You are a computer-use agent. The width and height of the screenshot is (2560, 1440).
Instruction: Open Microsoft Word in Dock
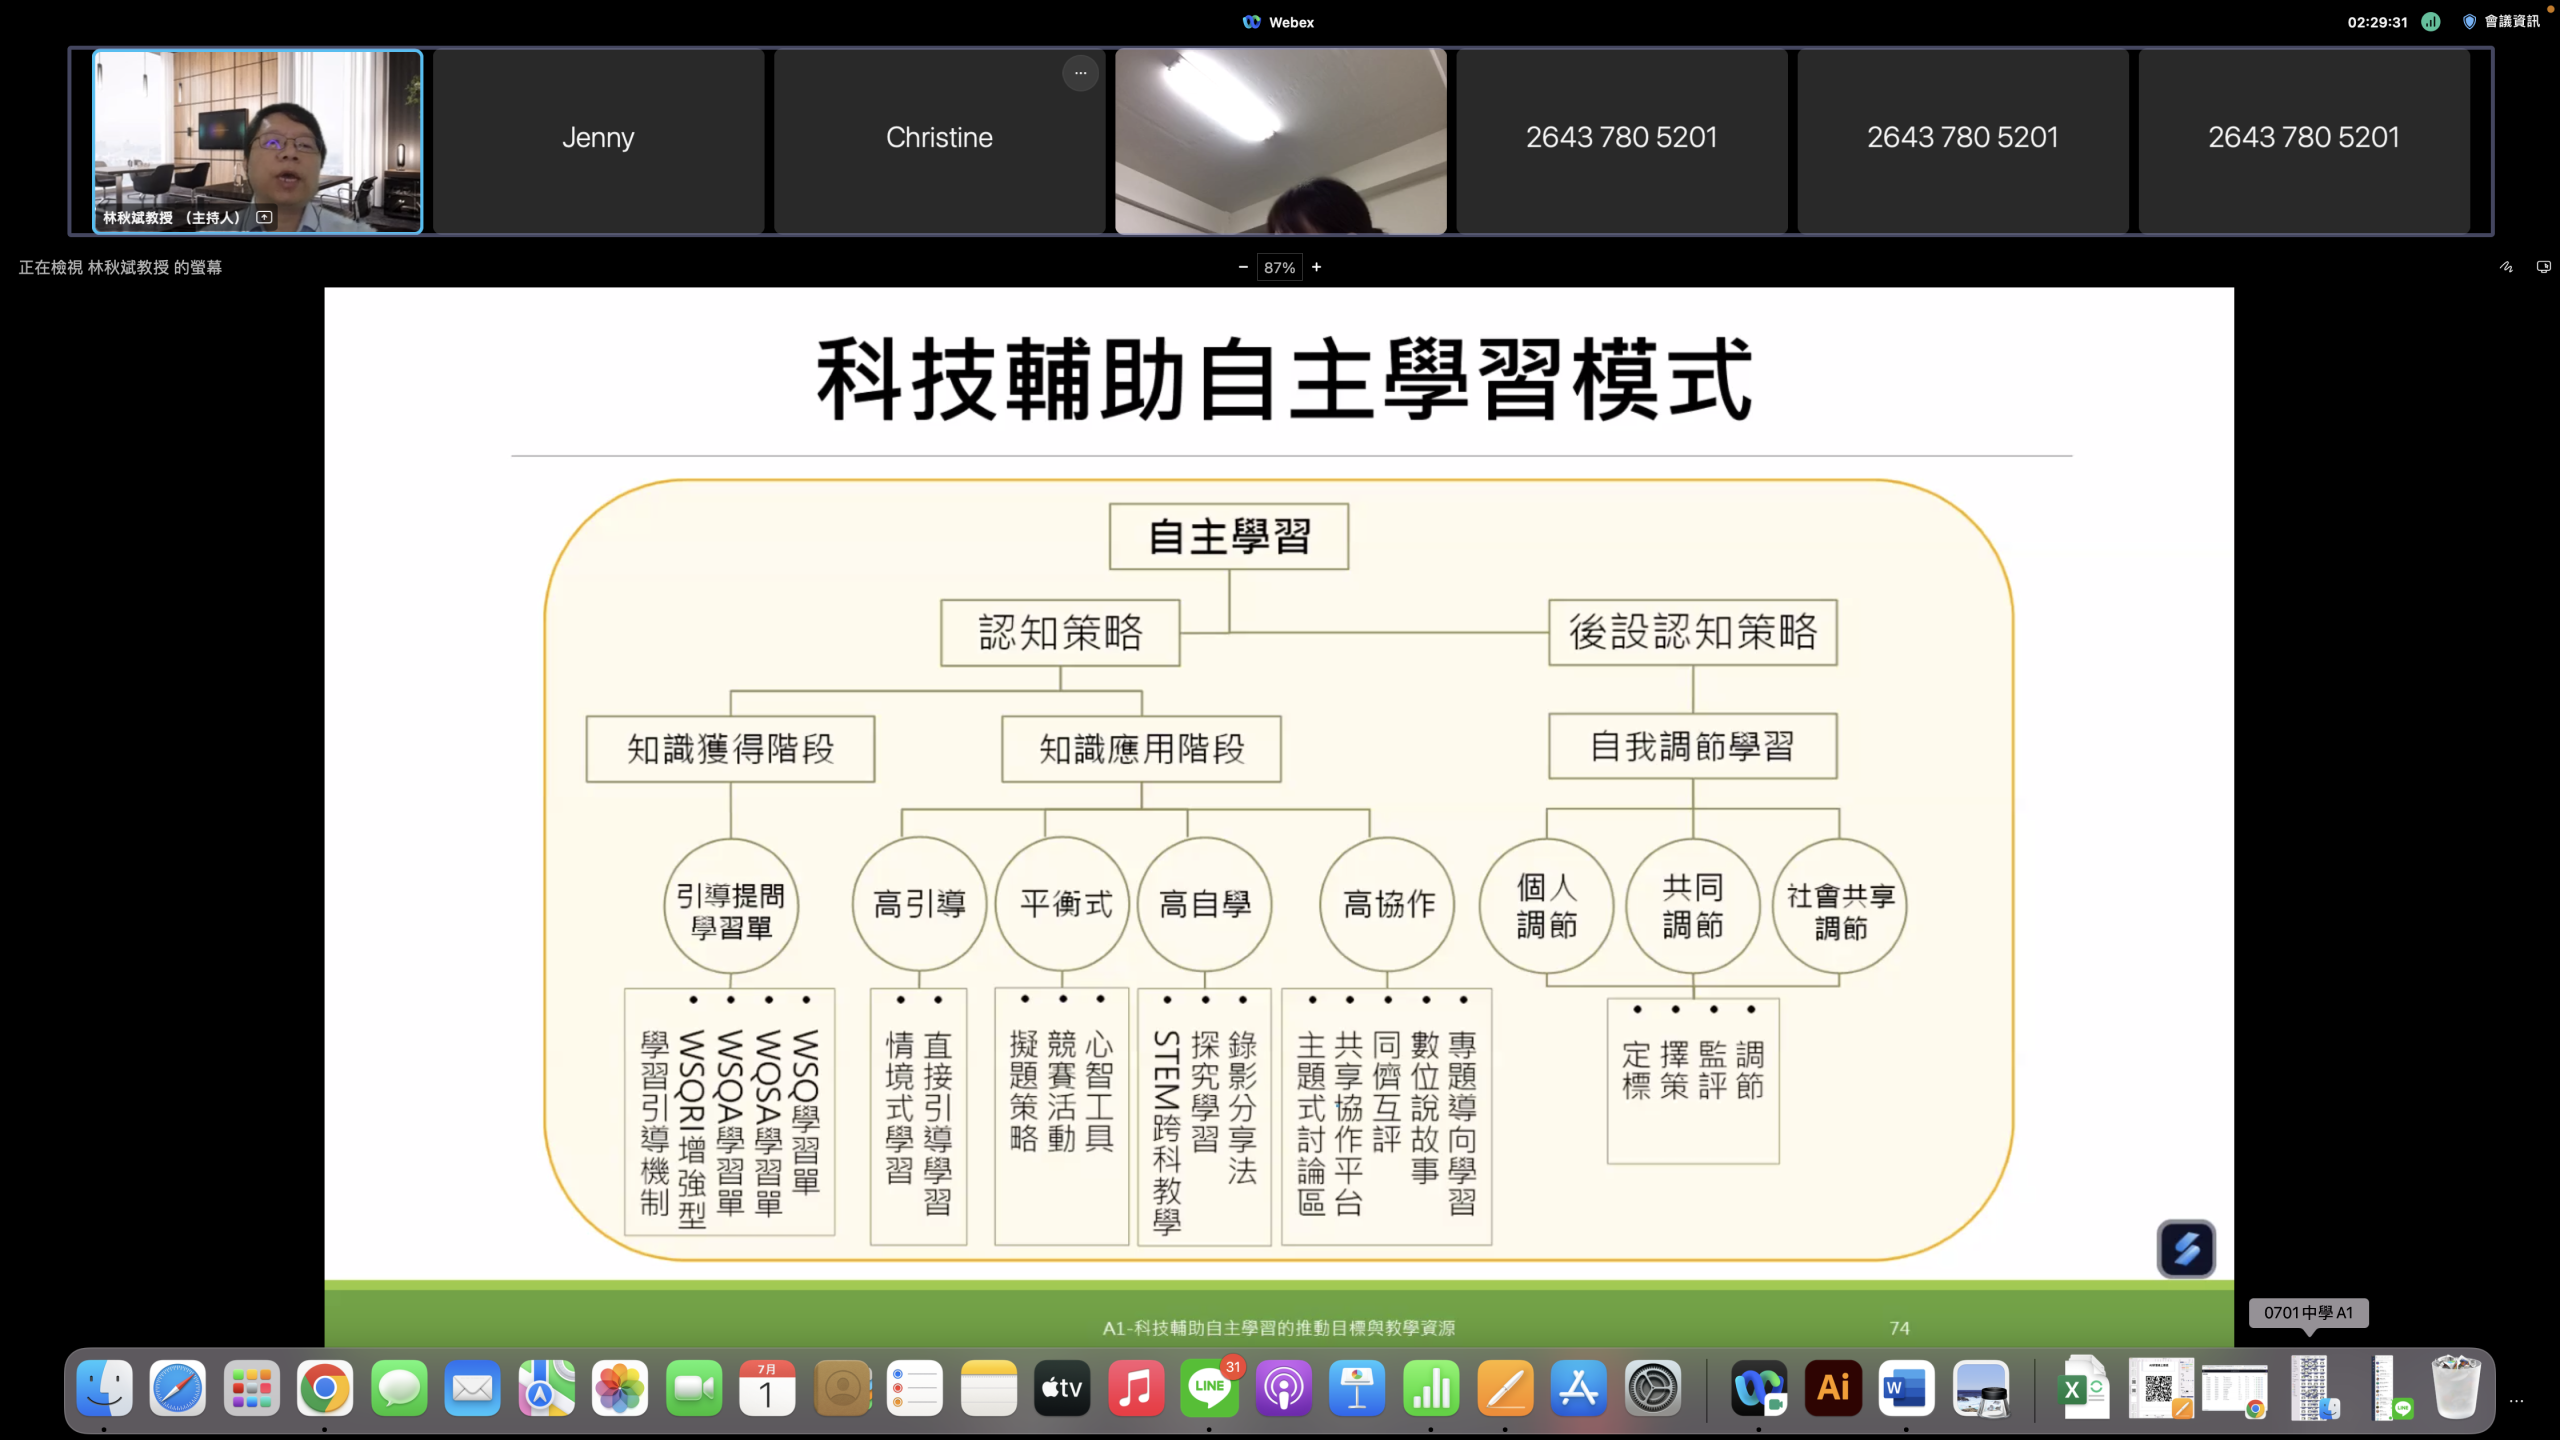pyautogui.click(x=1906, y=1389)
